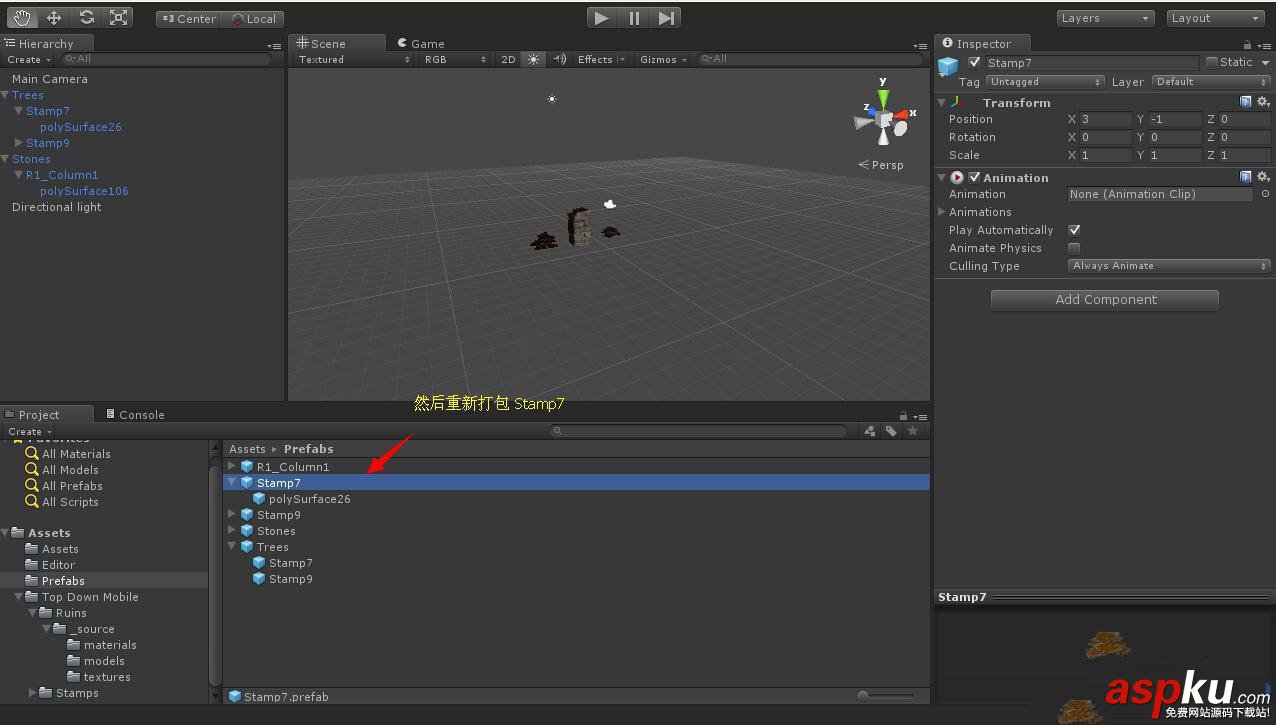Select the Scale tool in the toolbar
Viewport: 1276px width, 725px height.
click(x=119, y=17)
